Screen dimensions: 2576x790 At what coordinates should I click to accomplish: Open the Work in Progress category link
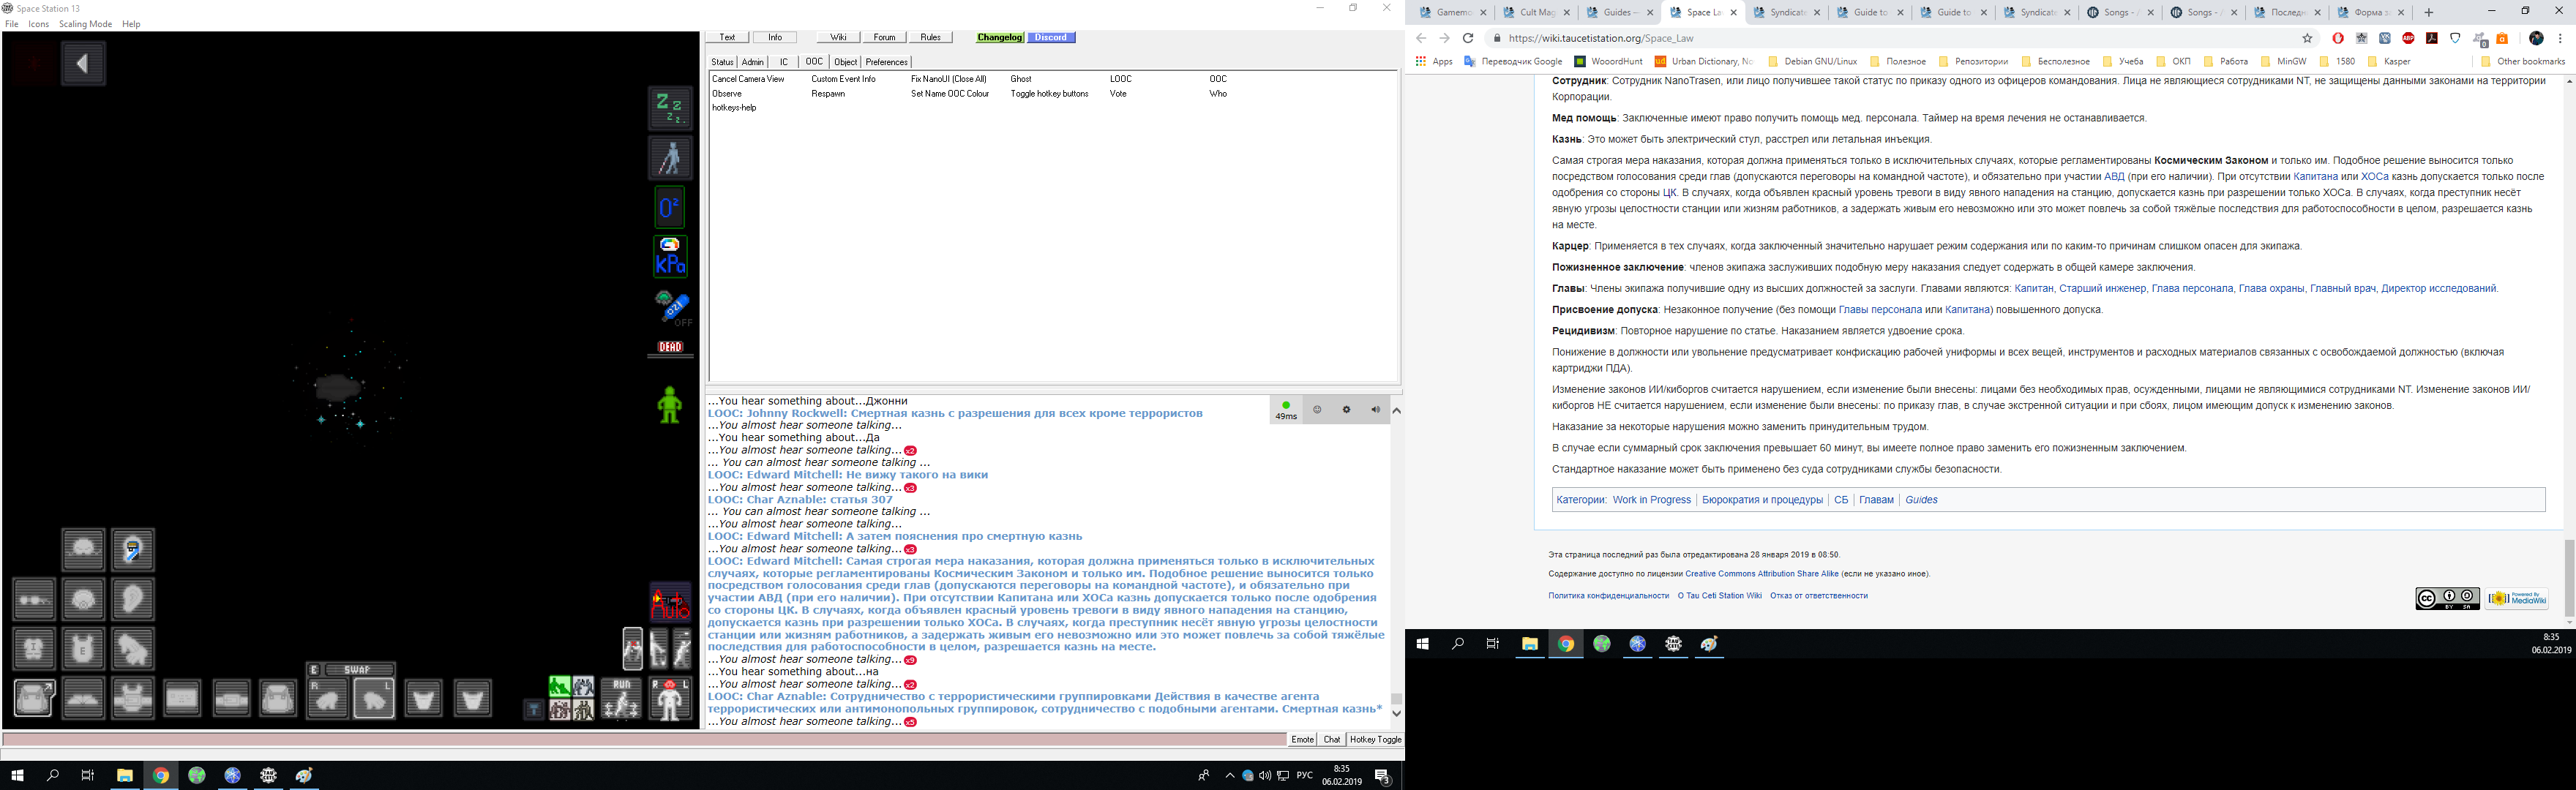point(1651,500)
